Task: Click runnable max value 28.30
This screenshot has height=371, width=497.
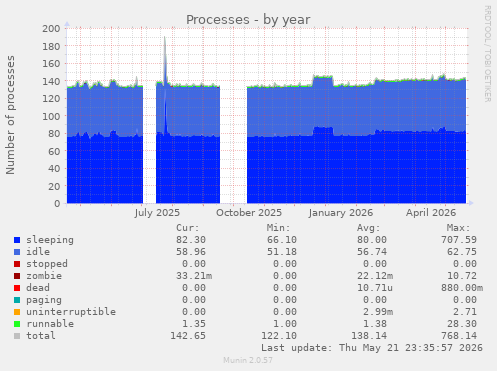Action: point(462,324)
